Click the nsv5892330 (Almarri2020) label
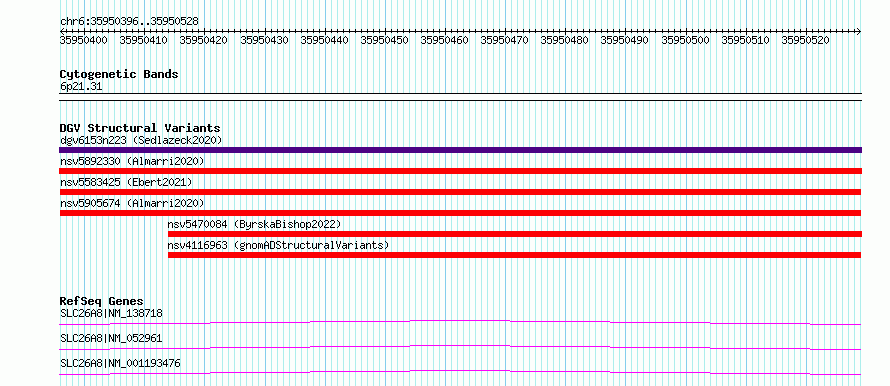The image size is (890, 386). [x=132, y=161]
